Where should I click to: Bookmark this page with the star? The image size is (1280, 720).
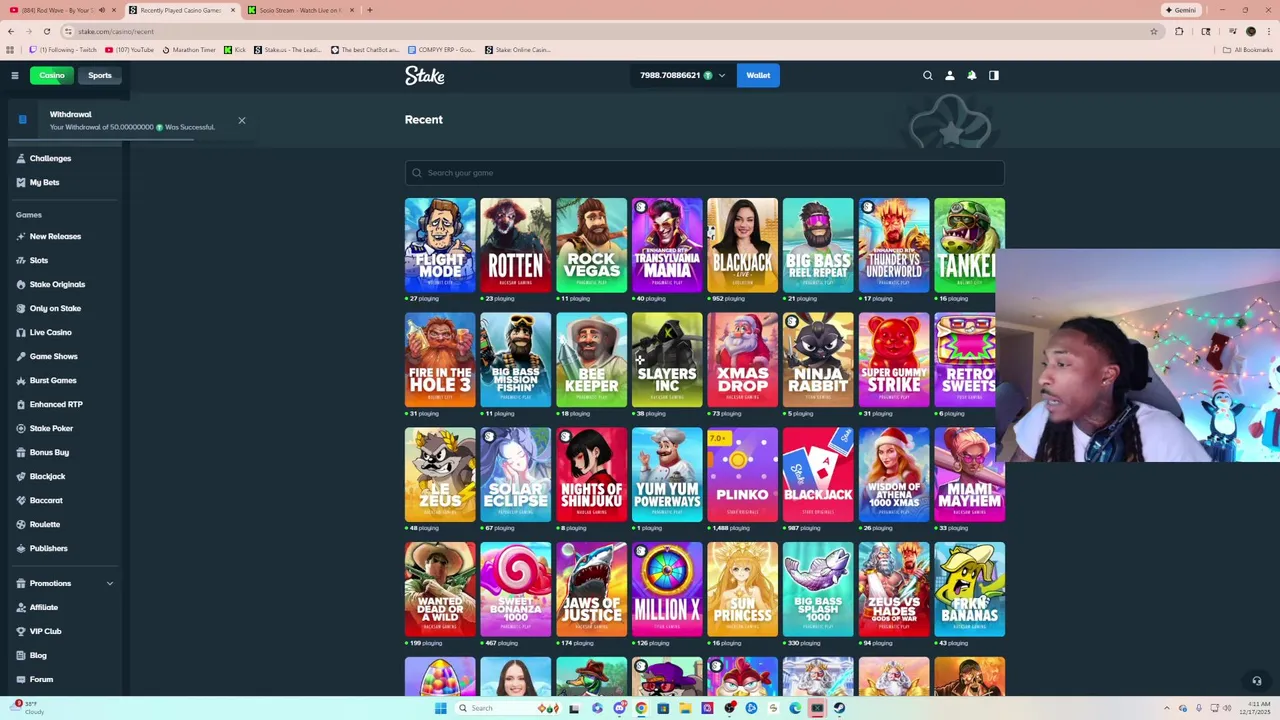1154,31
